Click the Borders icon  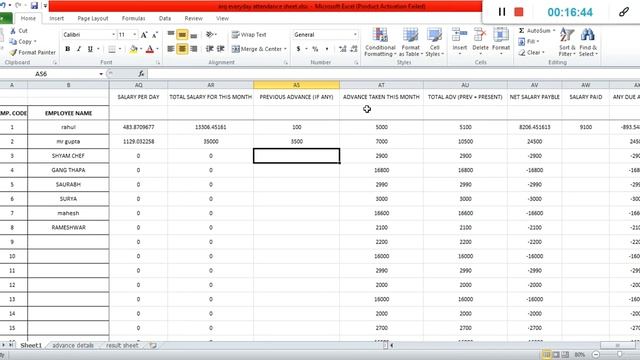(x=112, y=49)
